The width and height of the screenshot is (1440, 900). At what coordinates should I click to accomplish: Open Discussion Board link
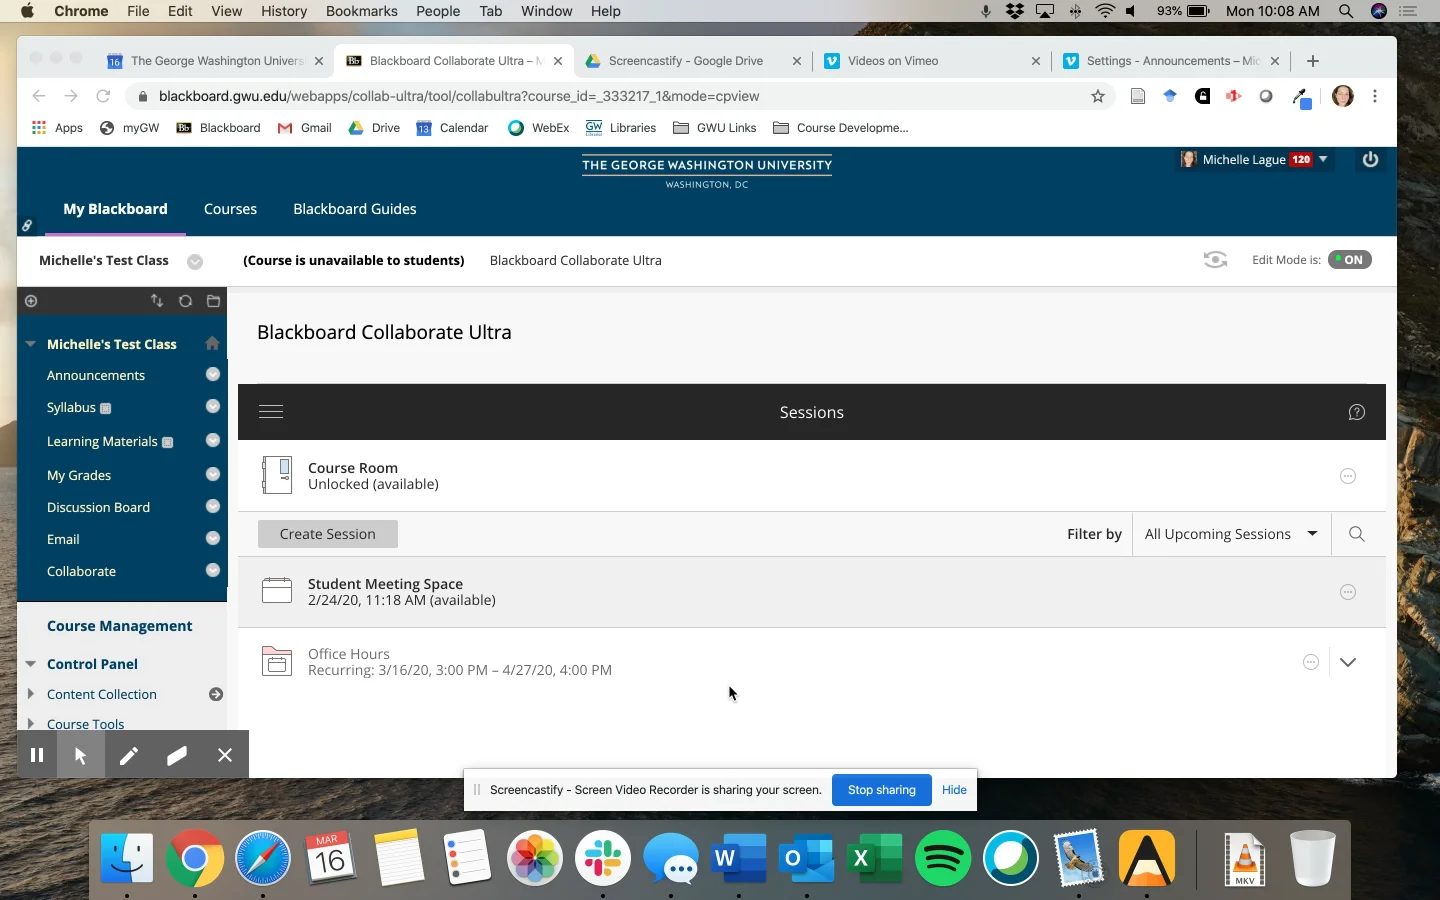(98, 507)
